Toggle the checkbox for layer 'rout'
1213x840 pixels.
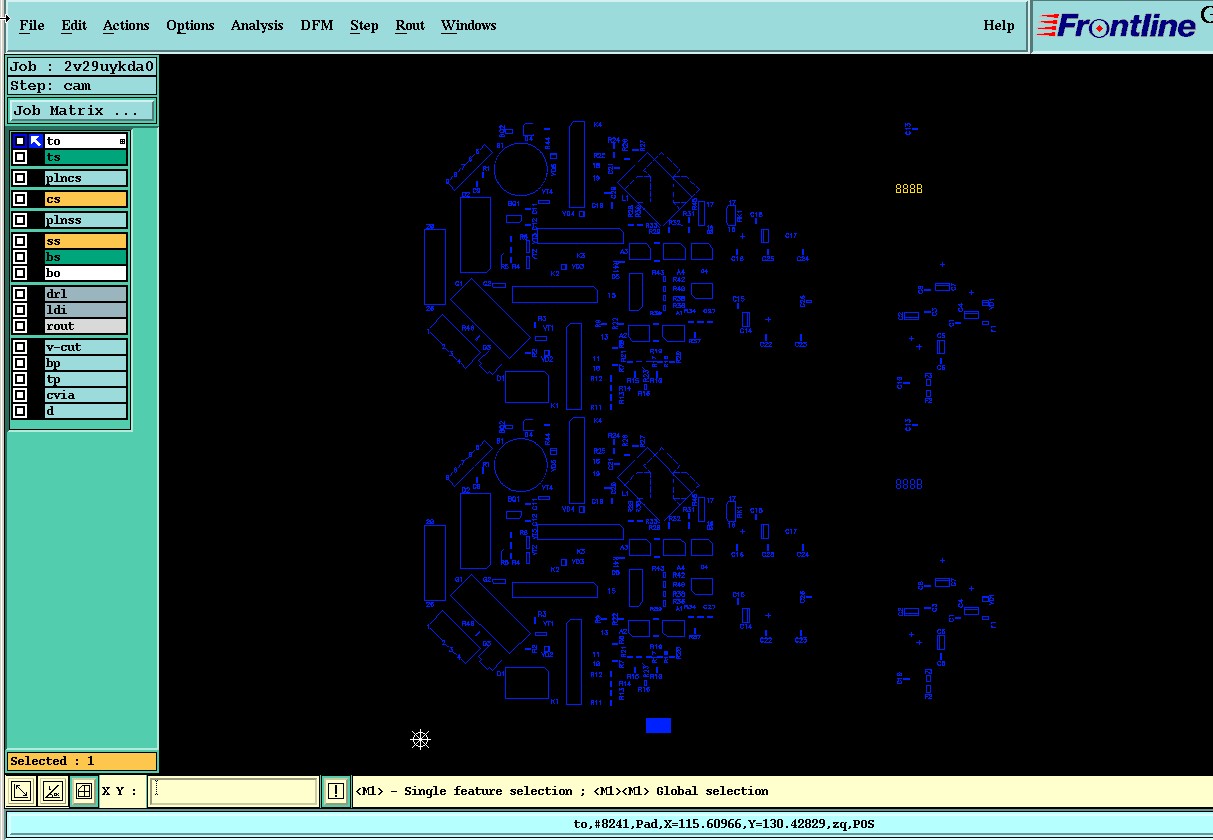(20, 326)
